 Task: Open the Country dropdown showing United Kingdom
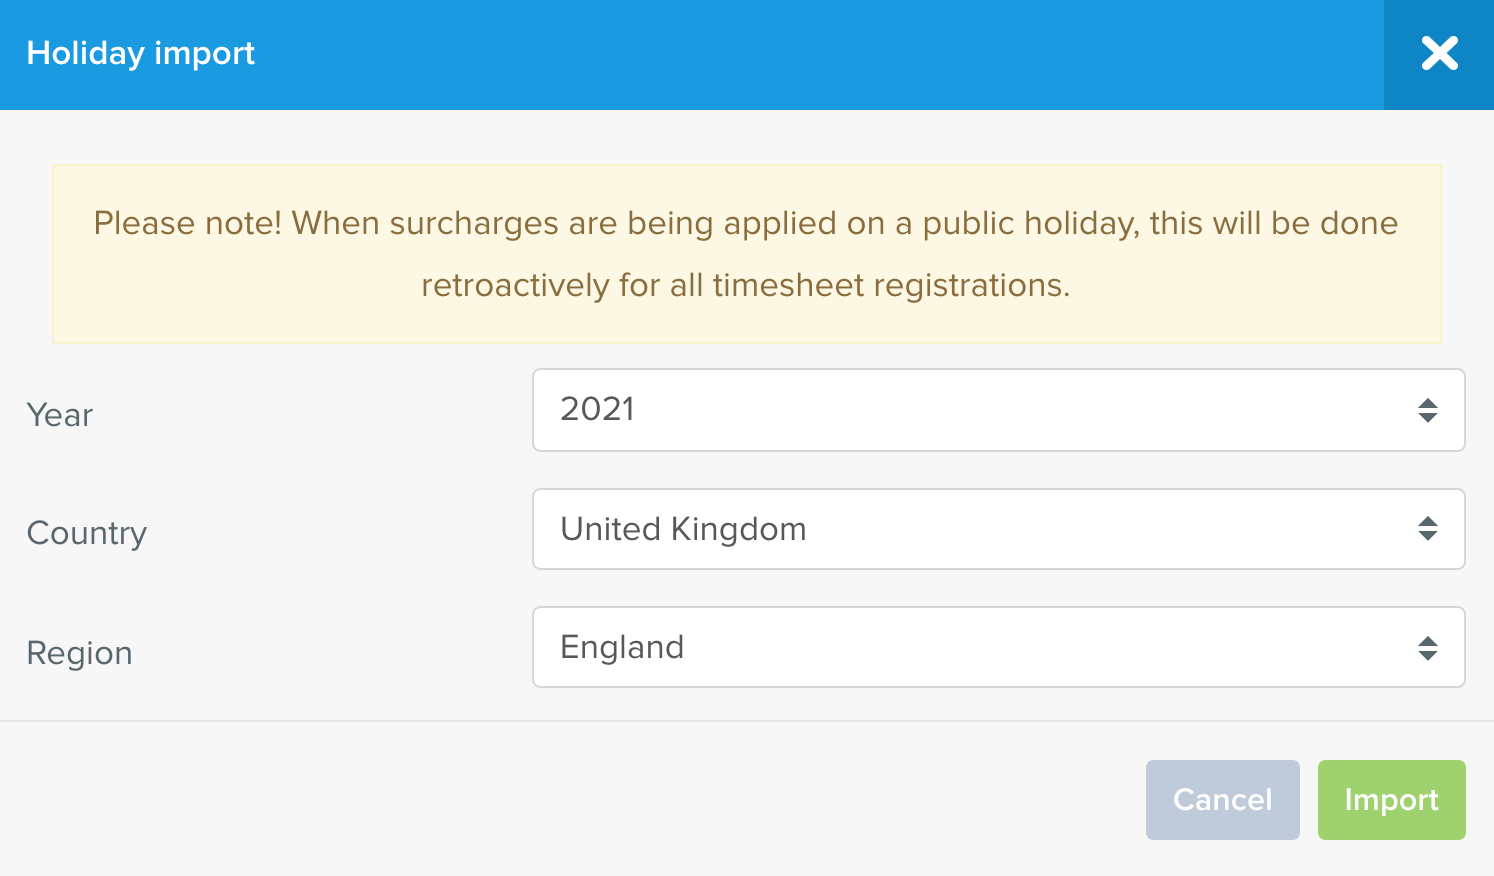tap(997, 529)
